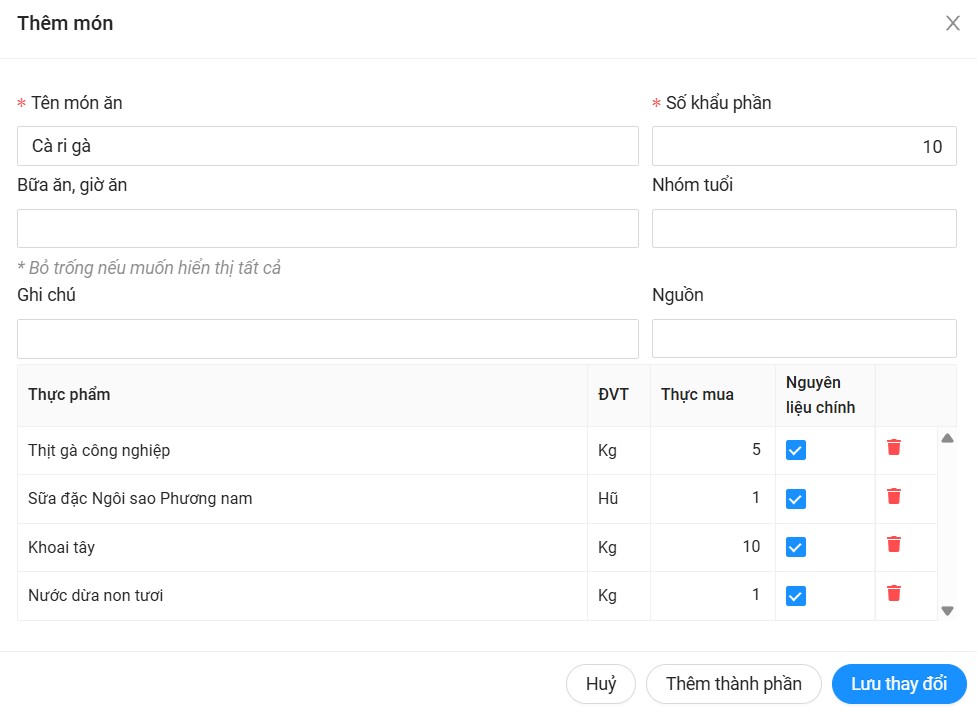Click the Tên món ăn input field
Screen dimensions: 977x710
(x=327, y=146)
